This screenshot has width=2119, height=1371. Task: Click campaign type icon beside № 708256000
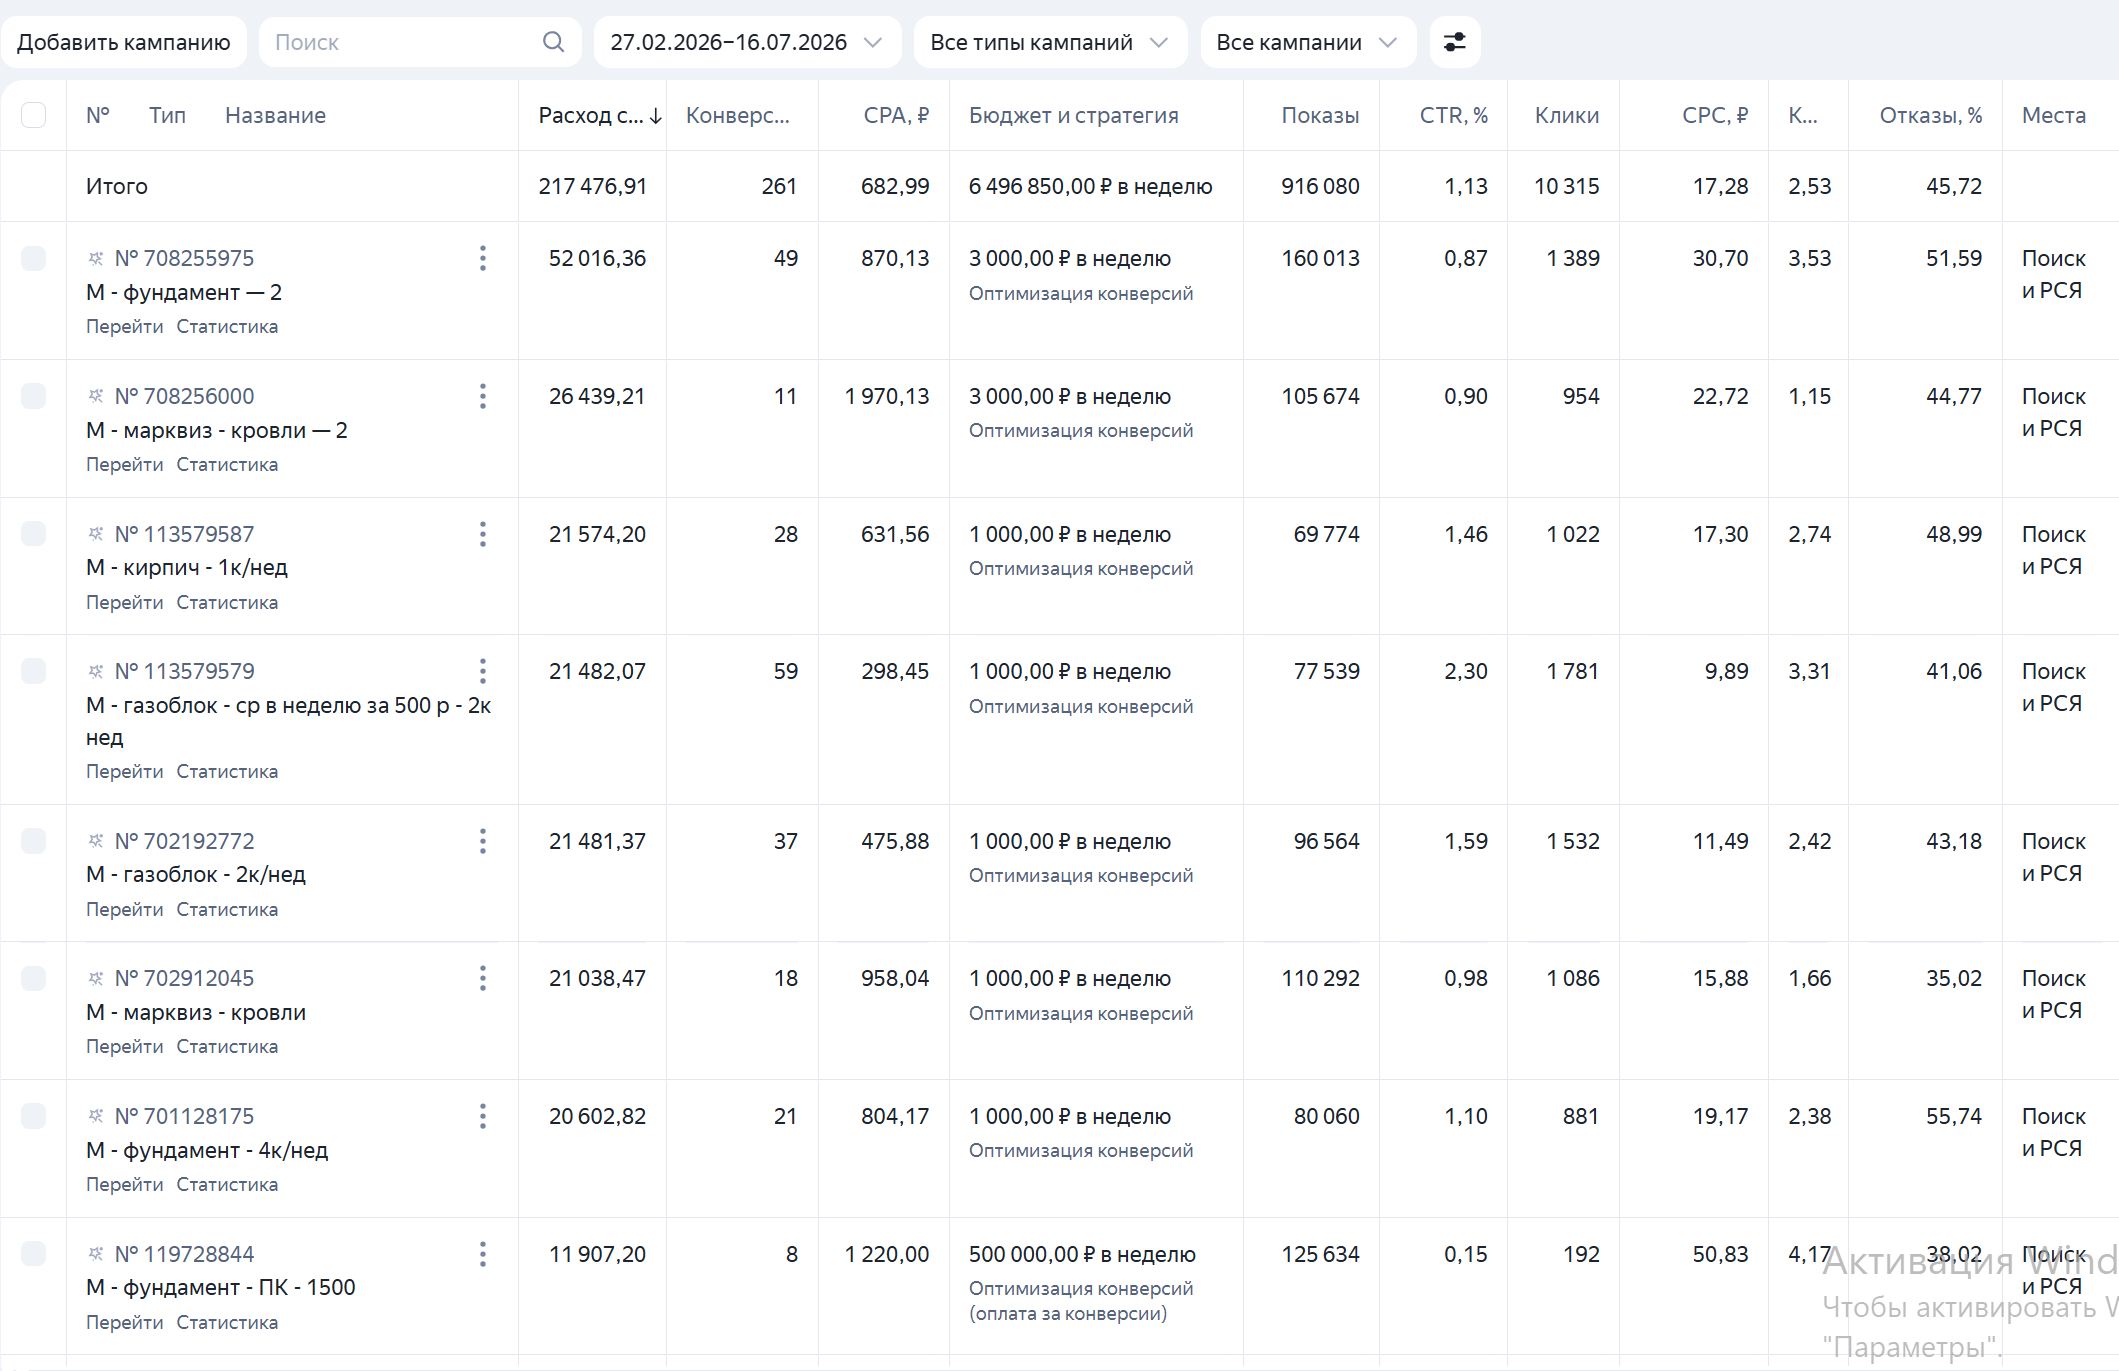pos(96,396)
